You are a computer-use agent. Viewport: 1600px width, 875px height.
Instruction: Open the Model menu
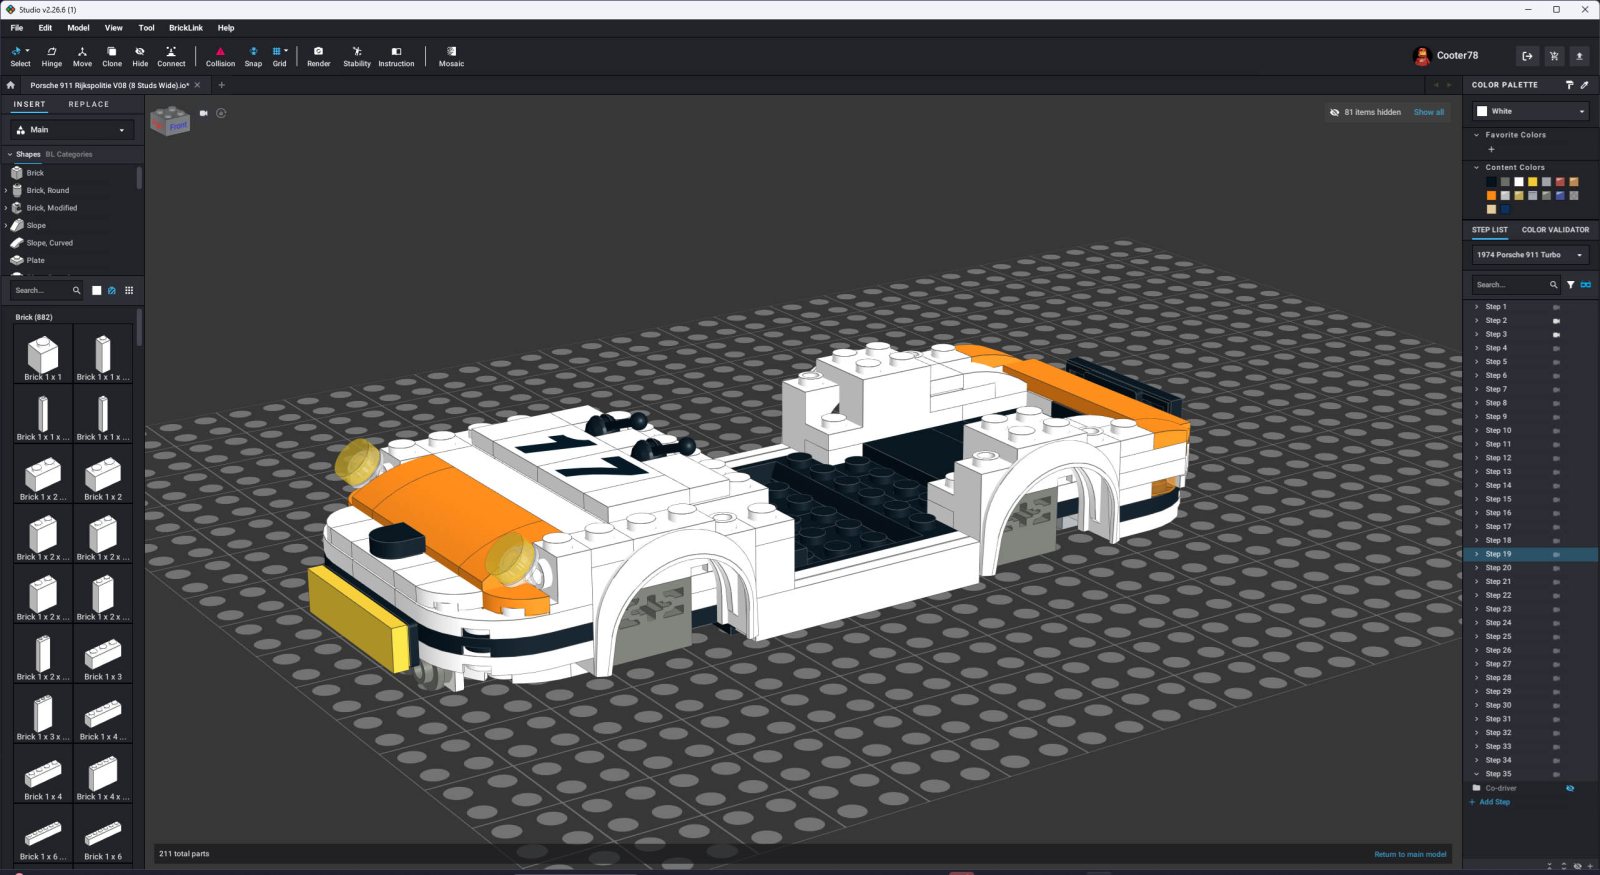(x=78, y=28)
